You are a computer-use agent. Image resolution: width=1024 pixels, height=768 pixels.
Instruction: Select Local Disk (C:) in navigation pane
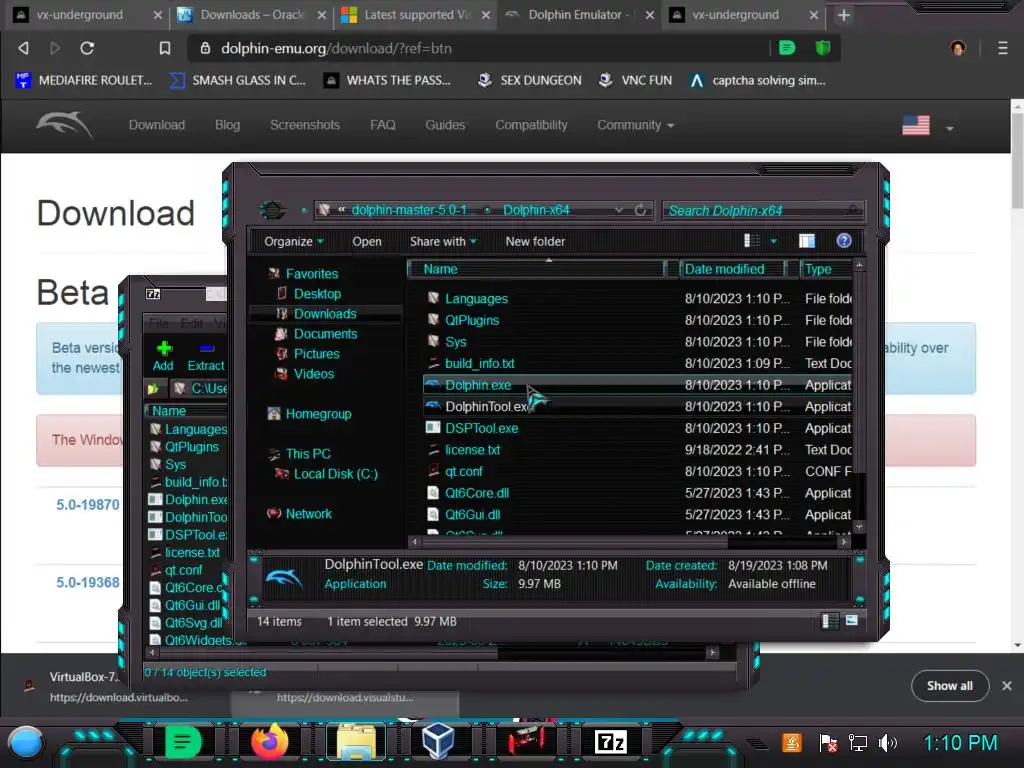335,474
